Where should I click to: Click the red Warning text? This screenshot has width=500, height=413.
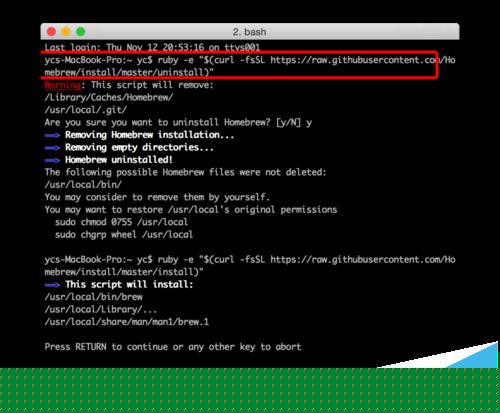click(x=63, y=85)
